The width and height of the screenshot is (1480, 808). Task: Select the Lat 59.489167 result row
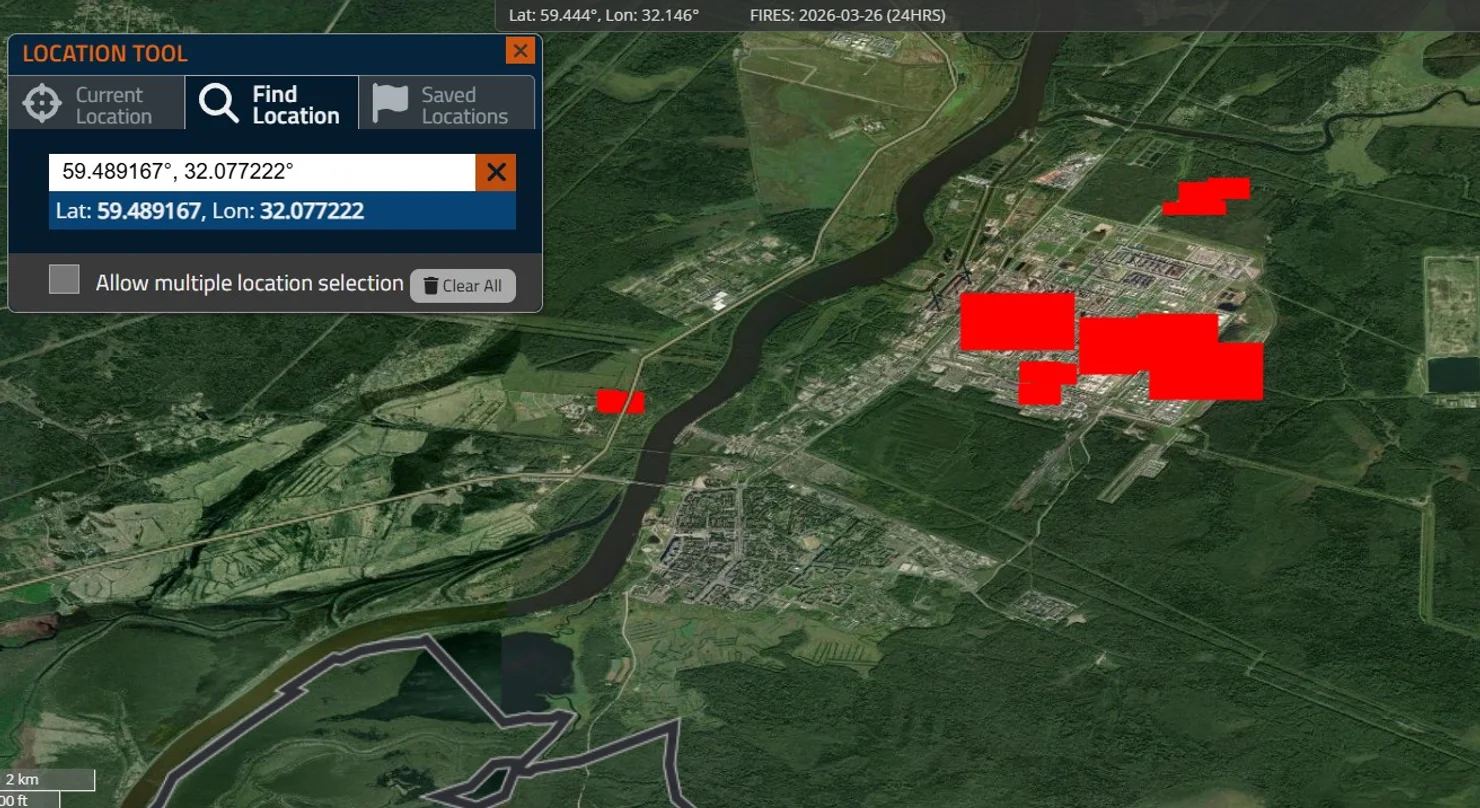(282, 211)
